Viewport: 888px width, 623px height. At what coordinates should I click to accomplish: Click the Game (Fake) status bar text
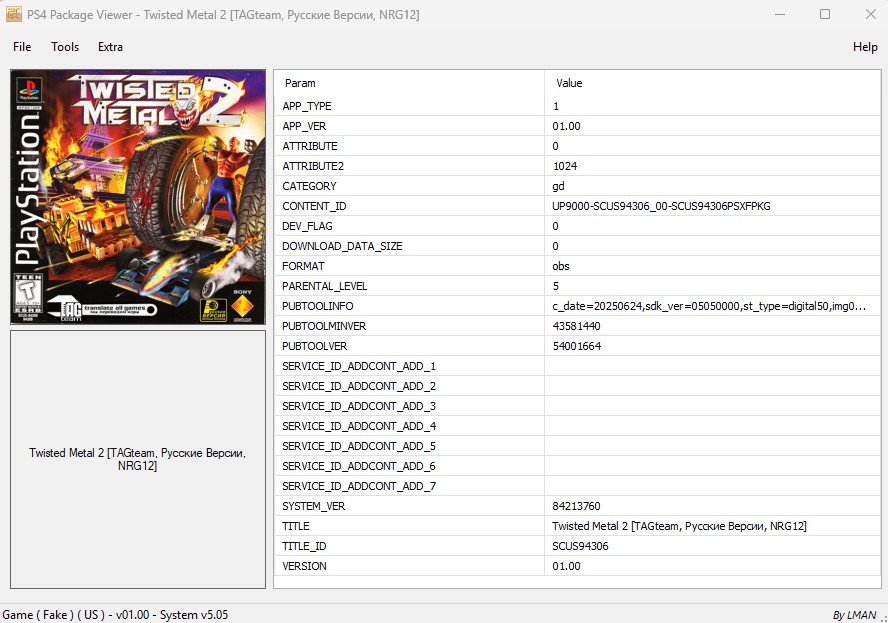click(115, 615)
